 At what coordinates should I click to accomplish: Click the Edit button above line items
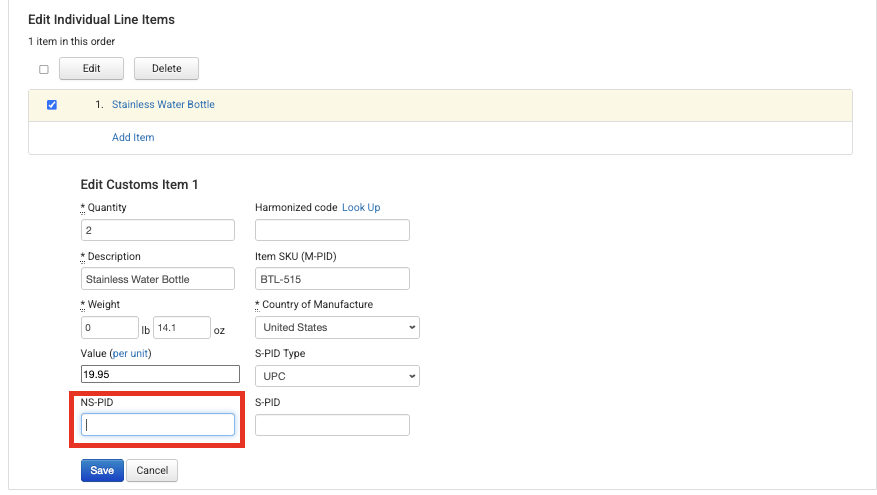click(91, 68)
